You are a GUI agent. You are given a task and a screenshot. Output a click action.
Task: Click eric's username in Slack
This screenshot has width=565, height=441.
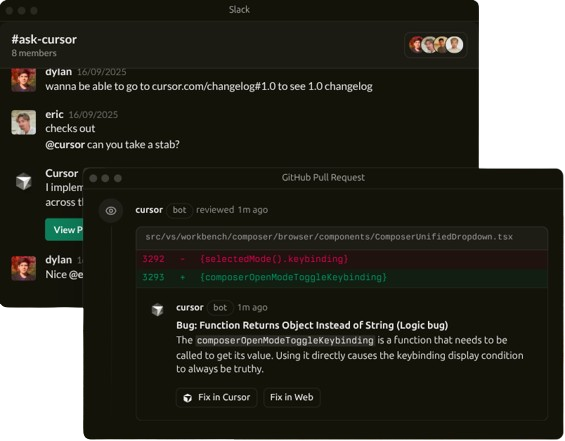[x=54, y=114]
